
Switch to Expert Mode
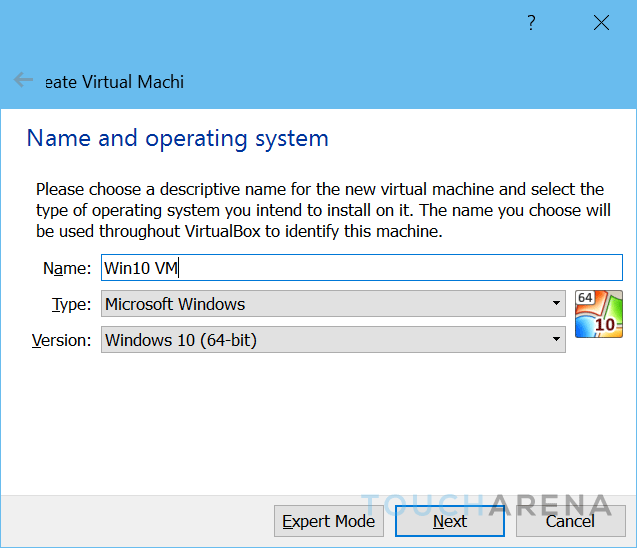(x=329, y=521)
